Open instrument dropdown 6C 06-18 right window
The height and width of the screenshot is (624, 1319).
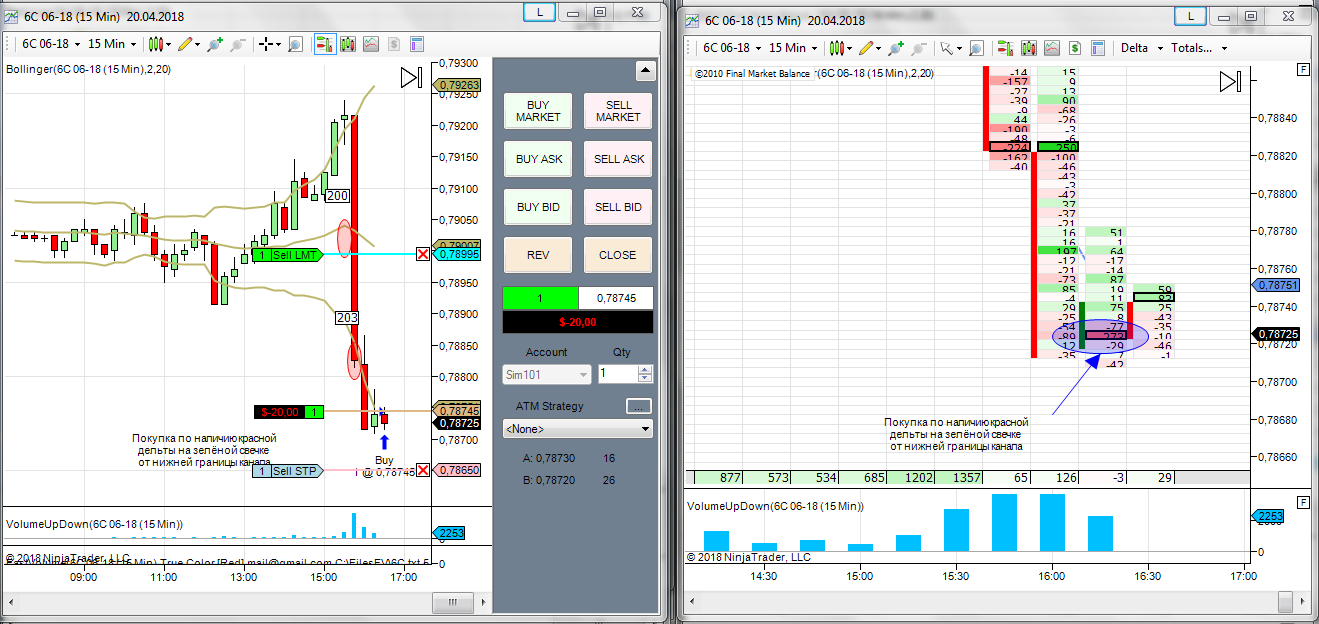[730, 47]
